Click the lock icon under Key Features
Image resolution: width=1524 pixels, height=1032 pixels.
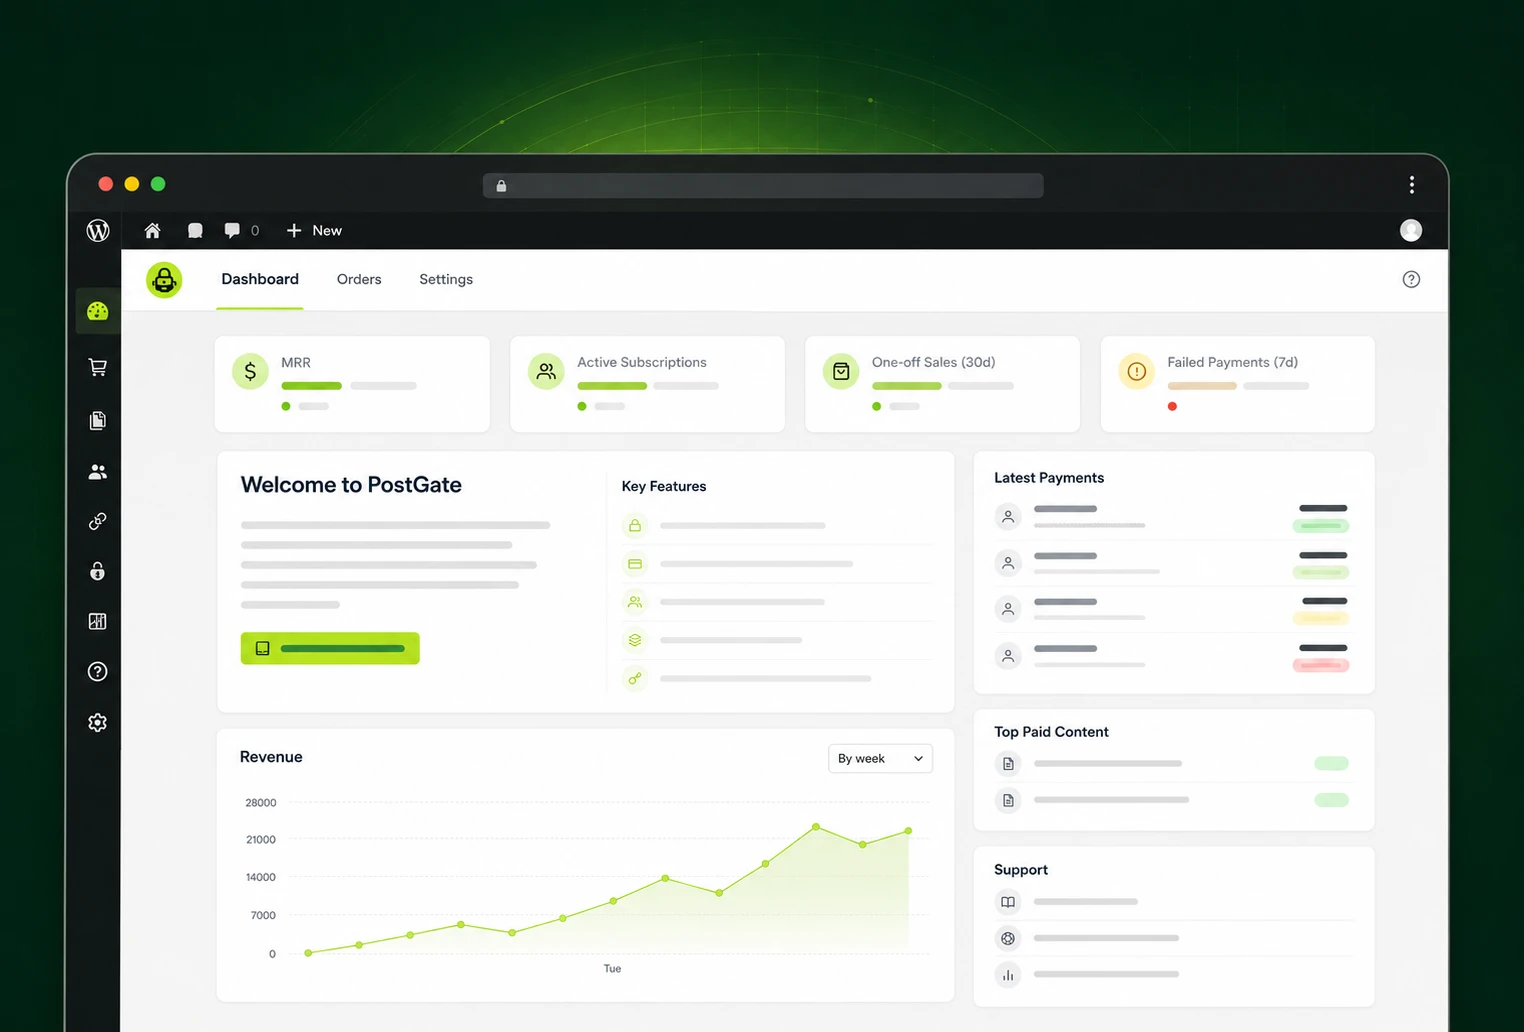(x=635, y=525)
